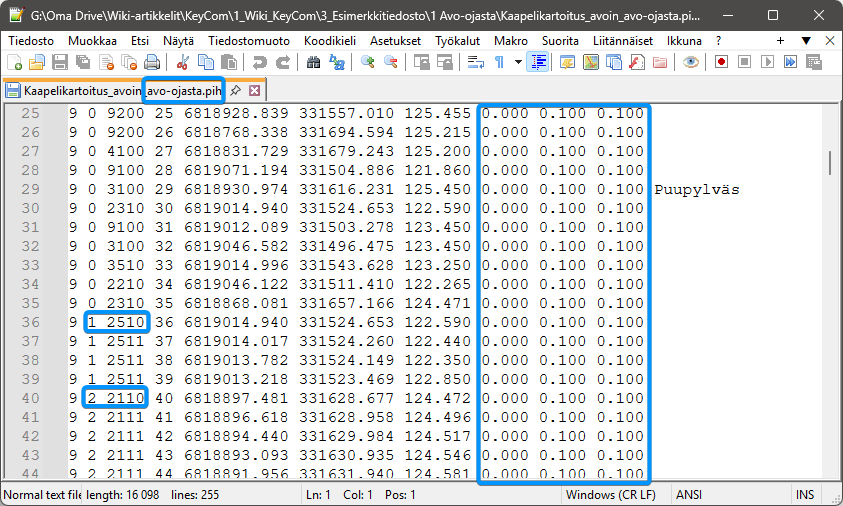Open Find with the binoculars icon
Image resolution: width=843 pixels, height=506 pixels.
pos(313,62)
